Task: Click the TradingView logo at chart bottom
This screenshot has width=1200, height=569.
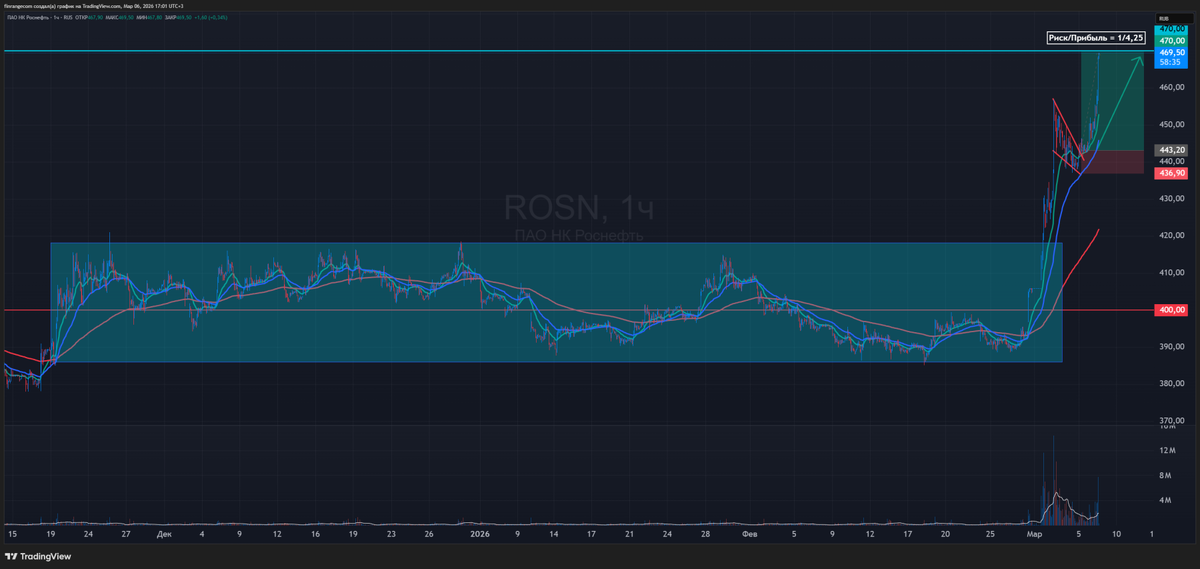Action: pyautogui.click(x=40, y=556)
